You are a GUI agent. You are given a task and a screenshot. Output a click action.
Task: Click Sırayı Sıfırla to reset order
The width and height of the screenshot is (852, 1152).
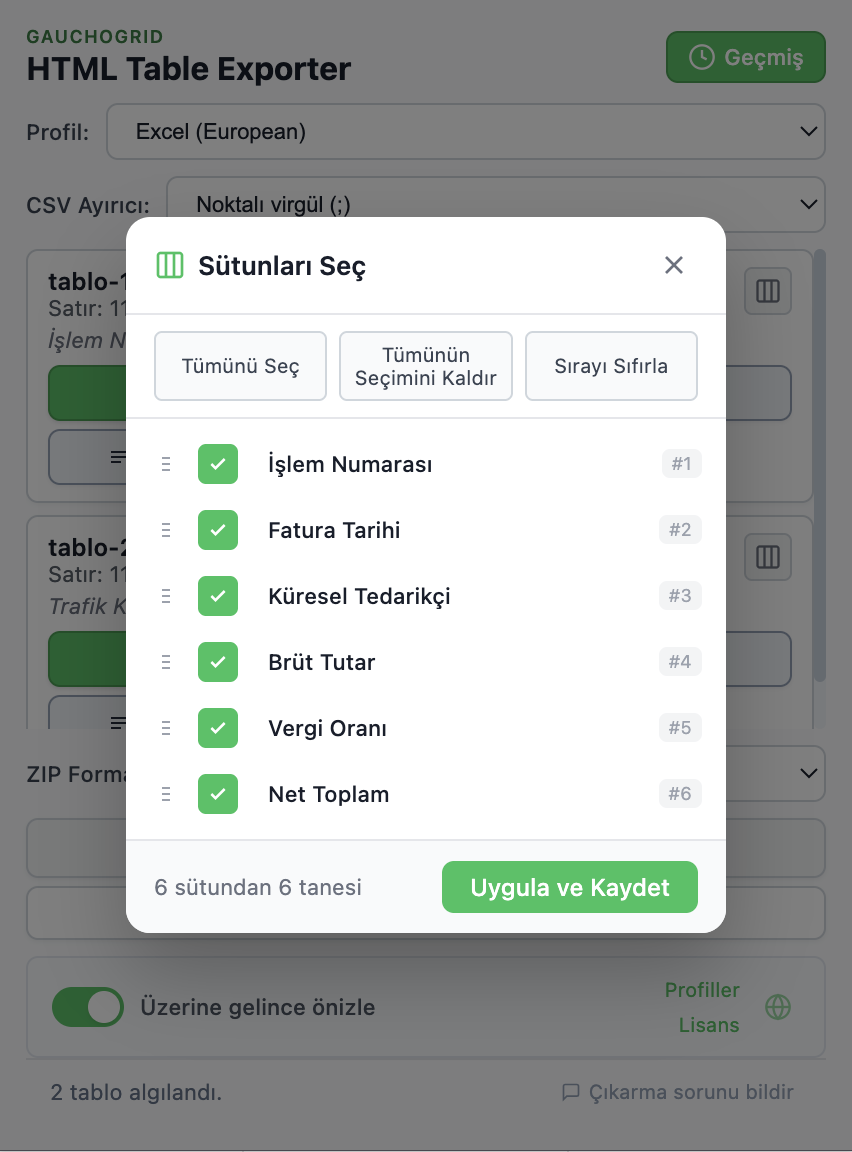[x=611, y=366]
